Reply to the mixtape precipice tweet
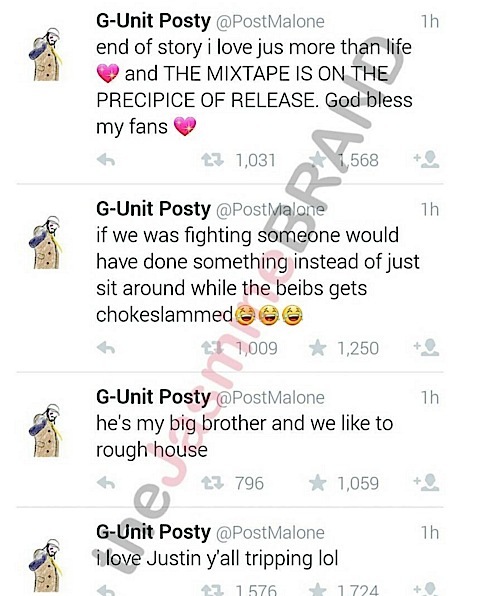The height and width of the screenshot is (596, 494). pyautogui.click(x=106, y=160)
